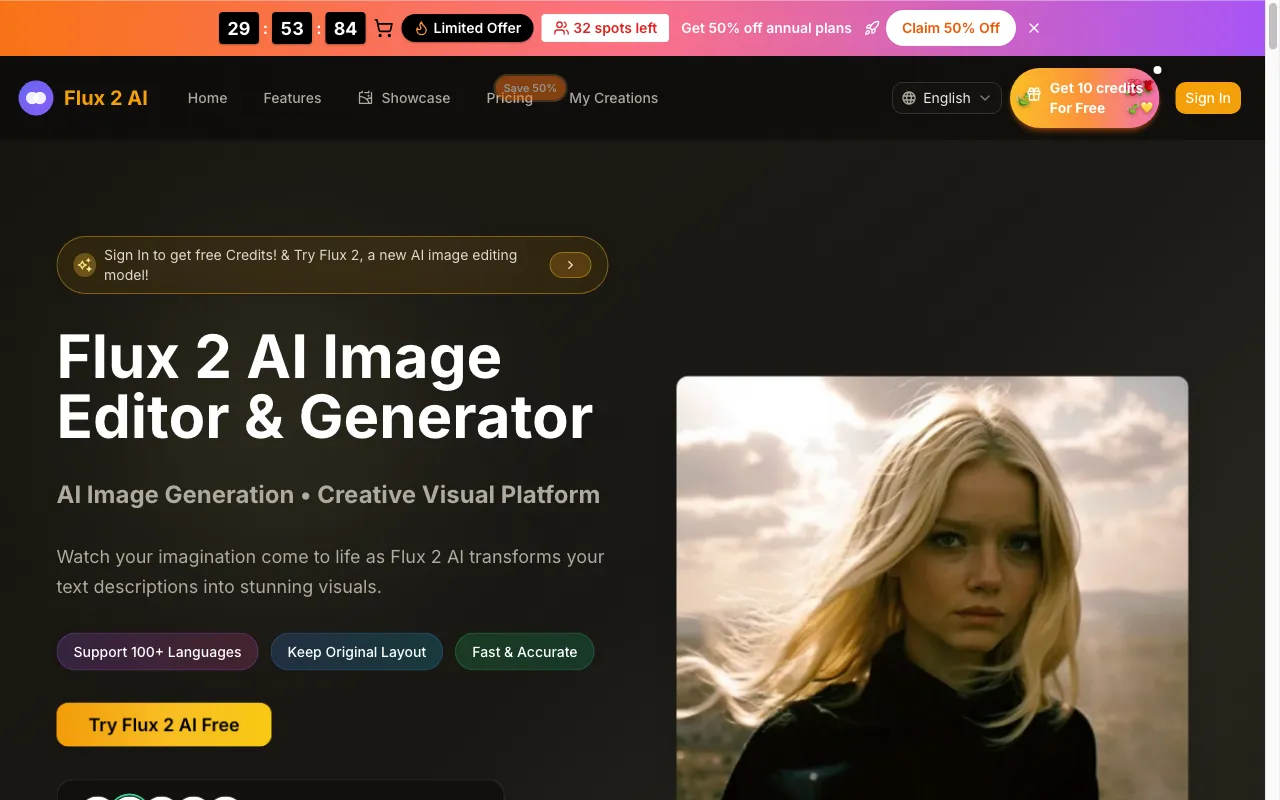Click the Flux 2 AI Image Editor heading

(325, 386)
